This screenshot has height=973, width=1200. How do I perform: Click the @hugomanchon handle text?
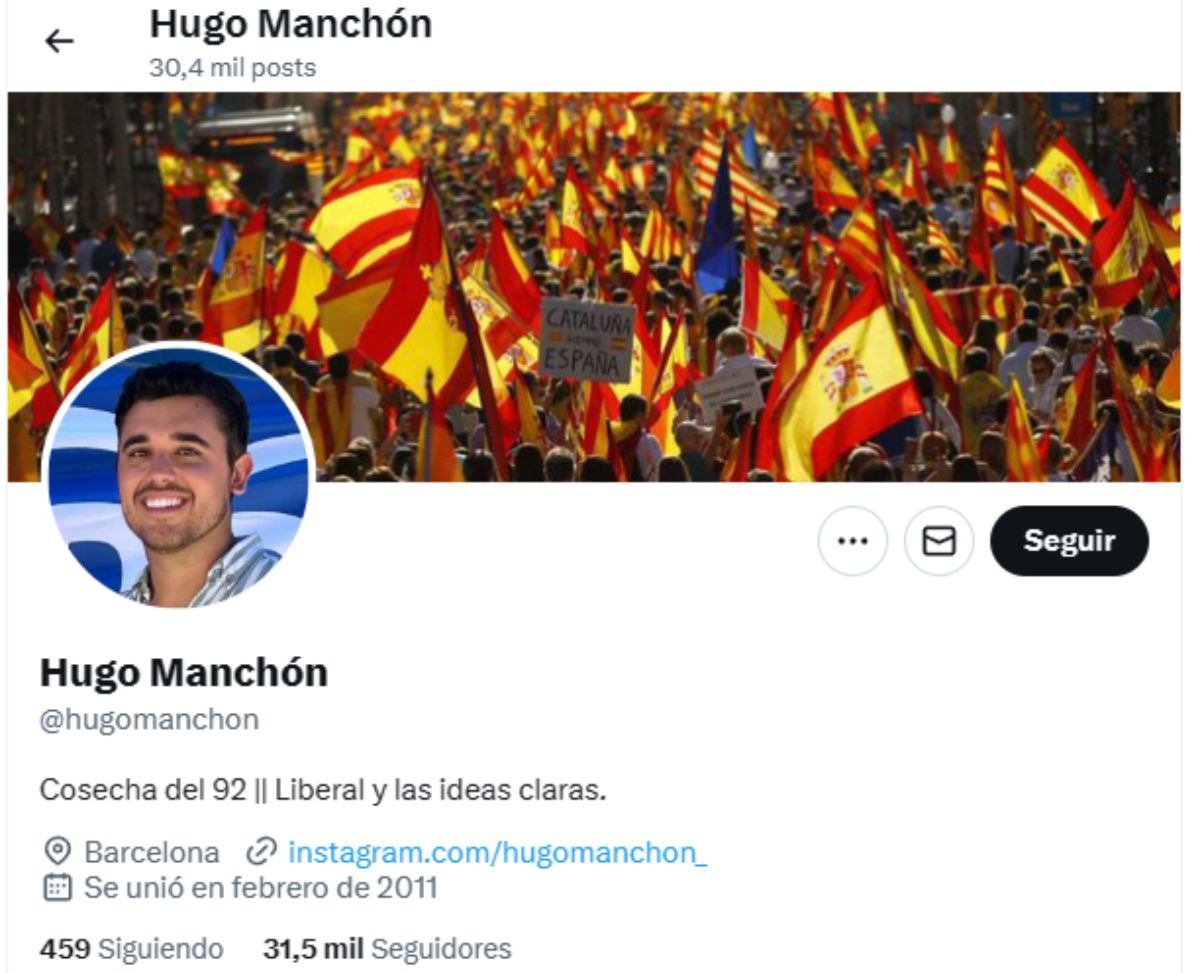(x=149, y=720)
